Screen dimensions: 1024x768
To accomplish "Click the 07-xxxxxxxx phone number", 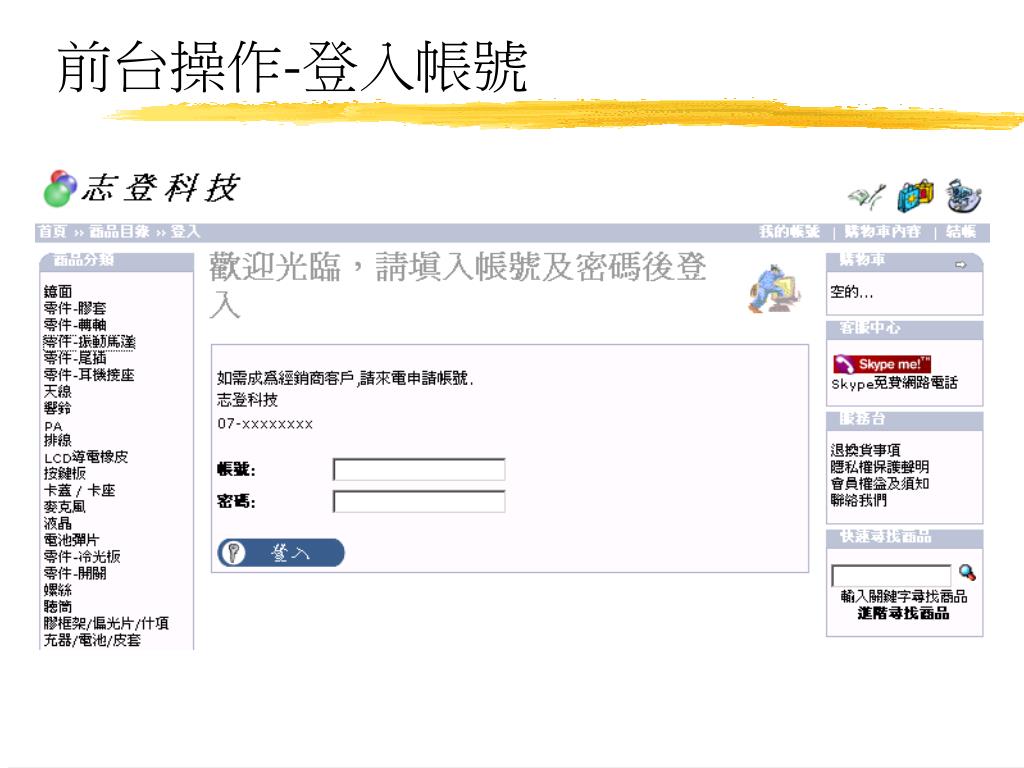I will [x=265, y=424].
